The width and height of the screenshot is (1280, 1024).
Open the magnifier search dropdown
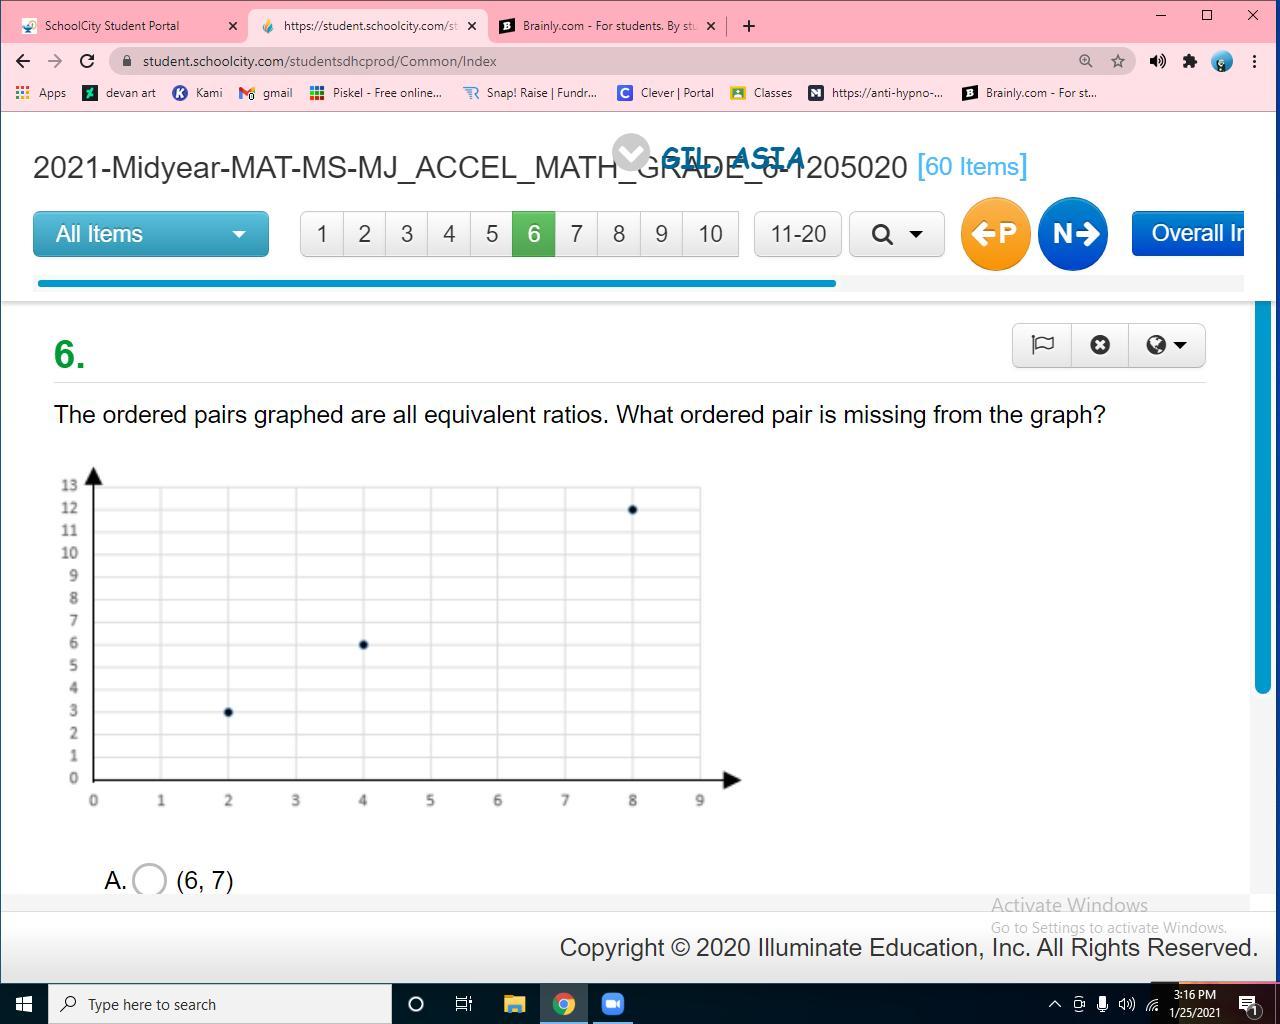click(897, 234)
